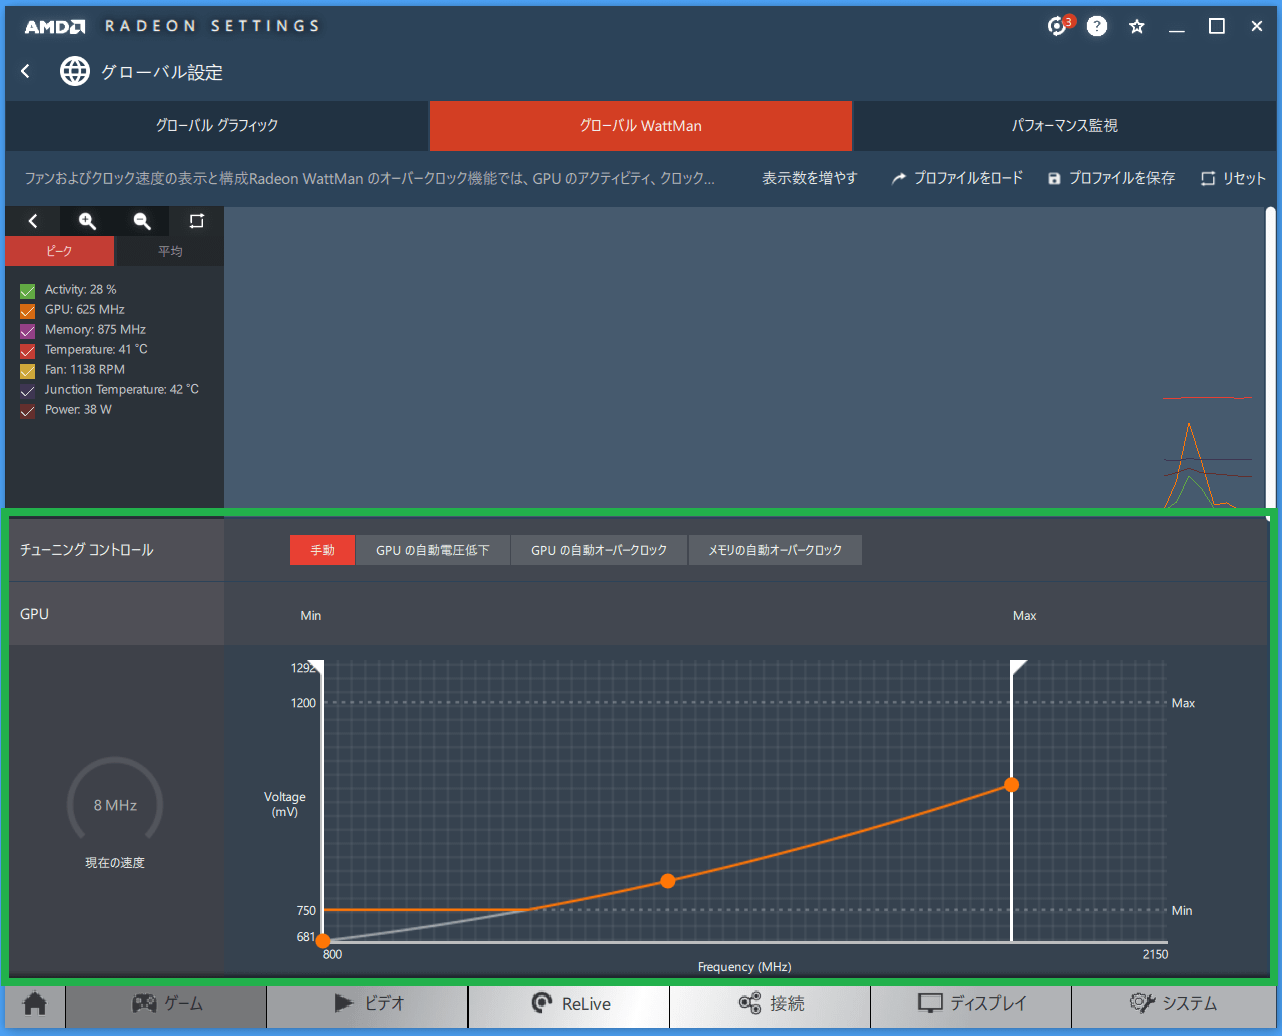Open the ReLive section

click(x=569, y=1004)
